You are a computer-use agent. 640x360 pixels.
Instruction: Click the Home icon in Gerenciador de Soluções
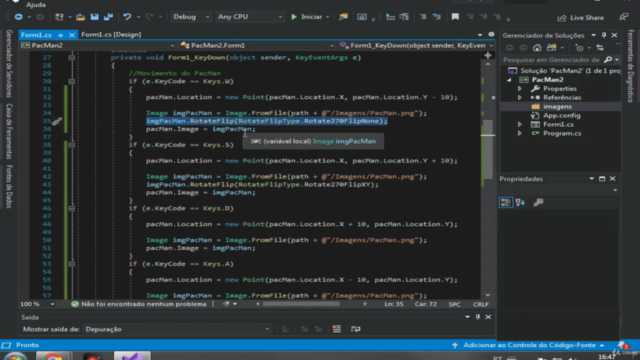[537, 48]
